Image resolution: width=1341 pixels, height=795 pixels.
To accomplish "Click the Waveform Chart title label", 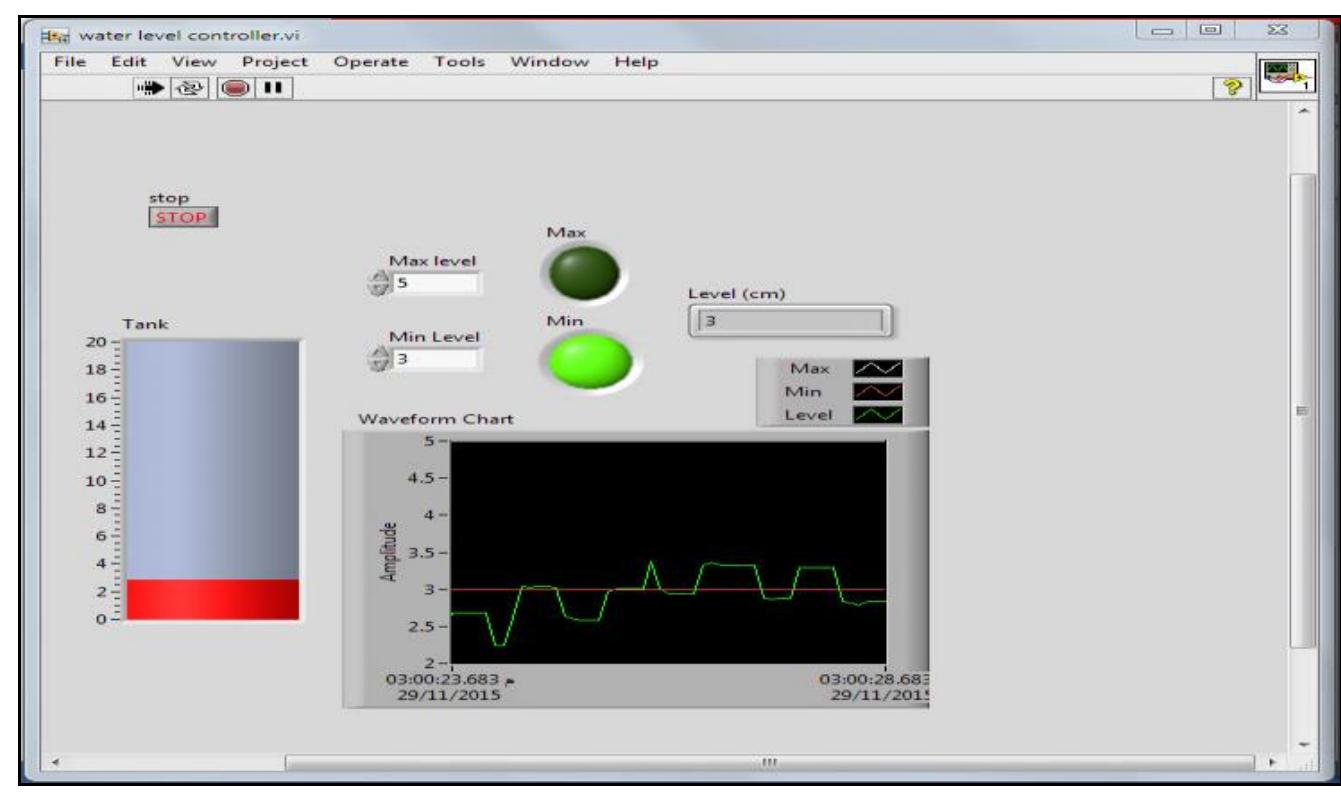I will 436,420.
